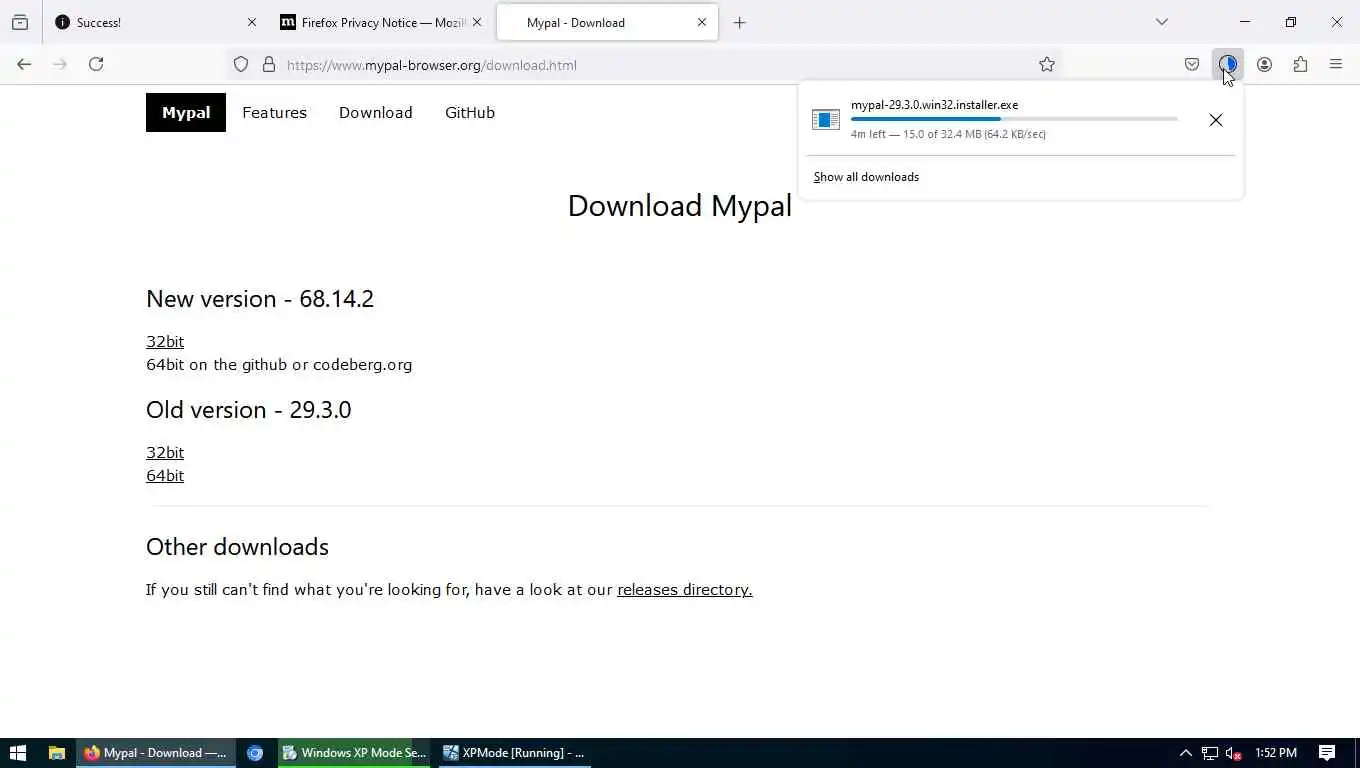This screenshot has width=1360, height=768.
Task: Close the Firefox Privacy Notice tab
Action: tap(477, 22)
